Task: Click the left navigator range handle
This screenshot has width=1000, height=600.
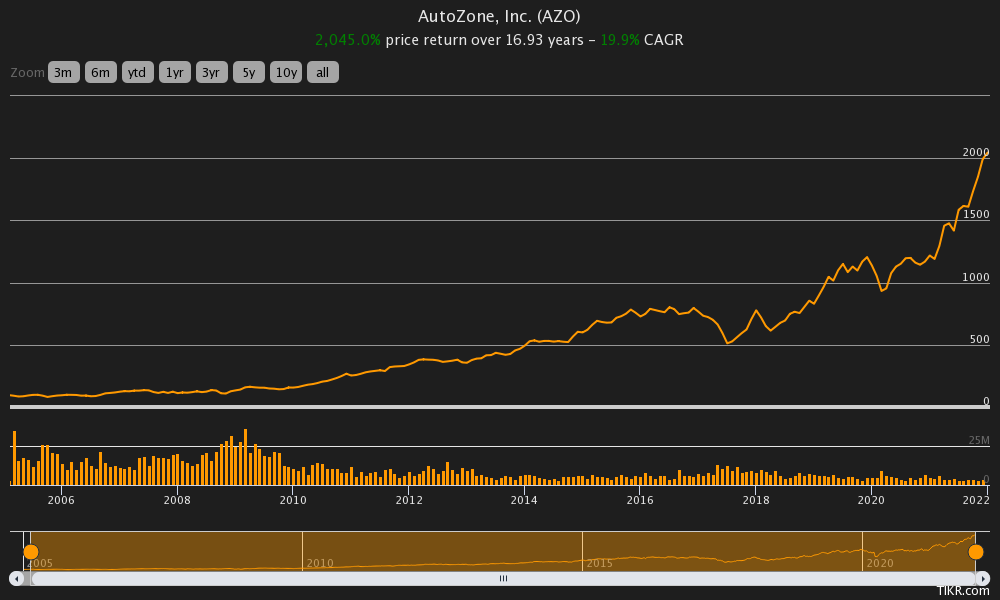Action: click(x=31, y=552)
